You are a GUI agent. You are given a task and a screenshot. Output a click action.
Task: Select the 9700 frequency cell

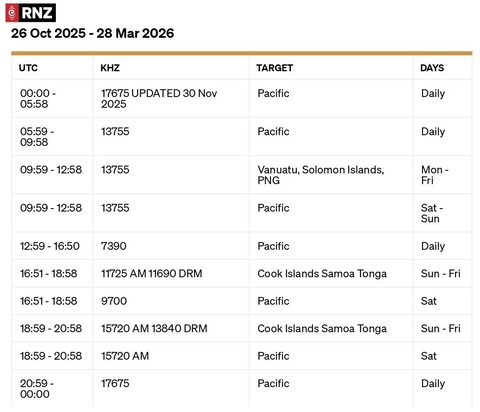click(171, 301)
